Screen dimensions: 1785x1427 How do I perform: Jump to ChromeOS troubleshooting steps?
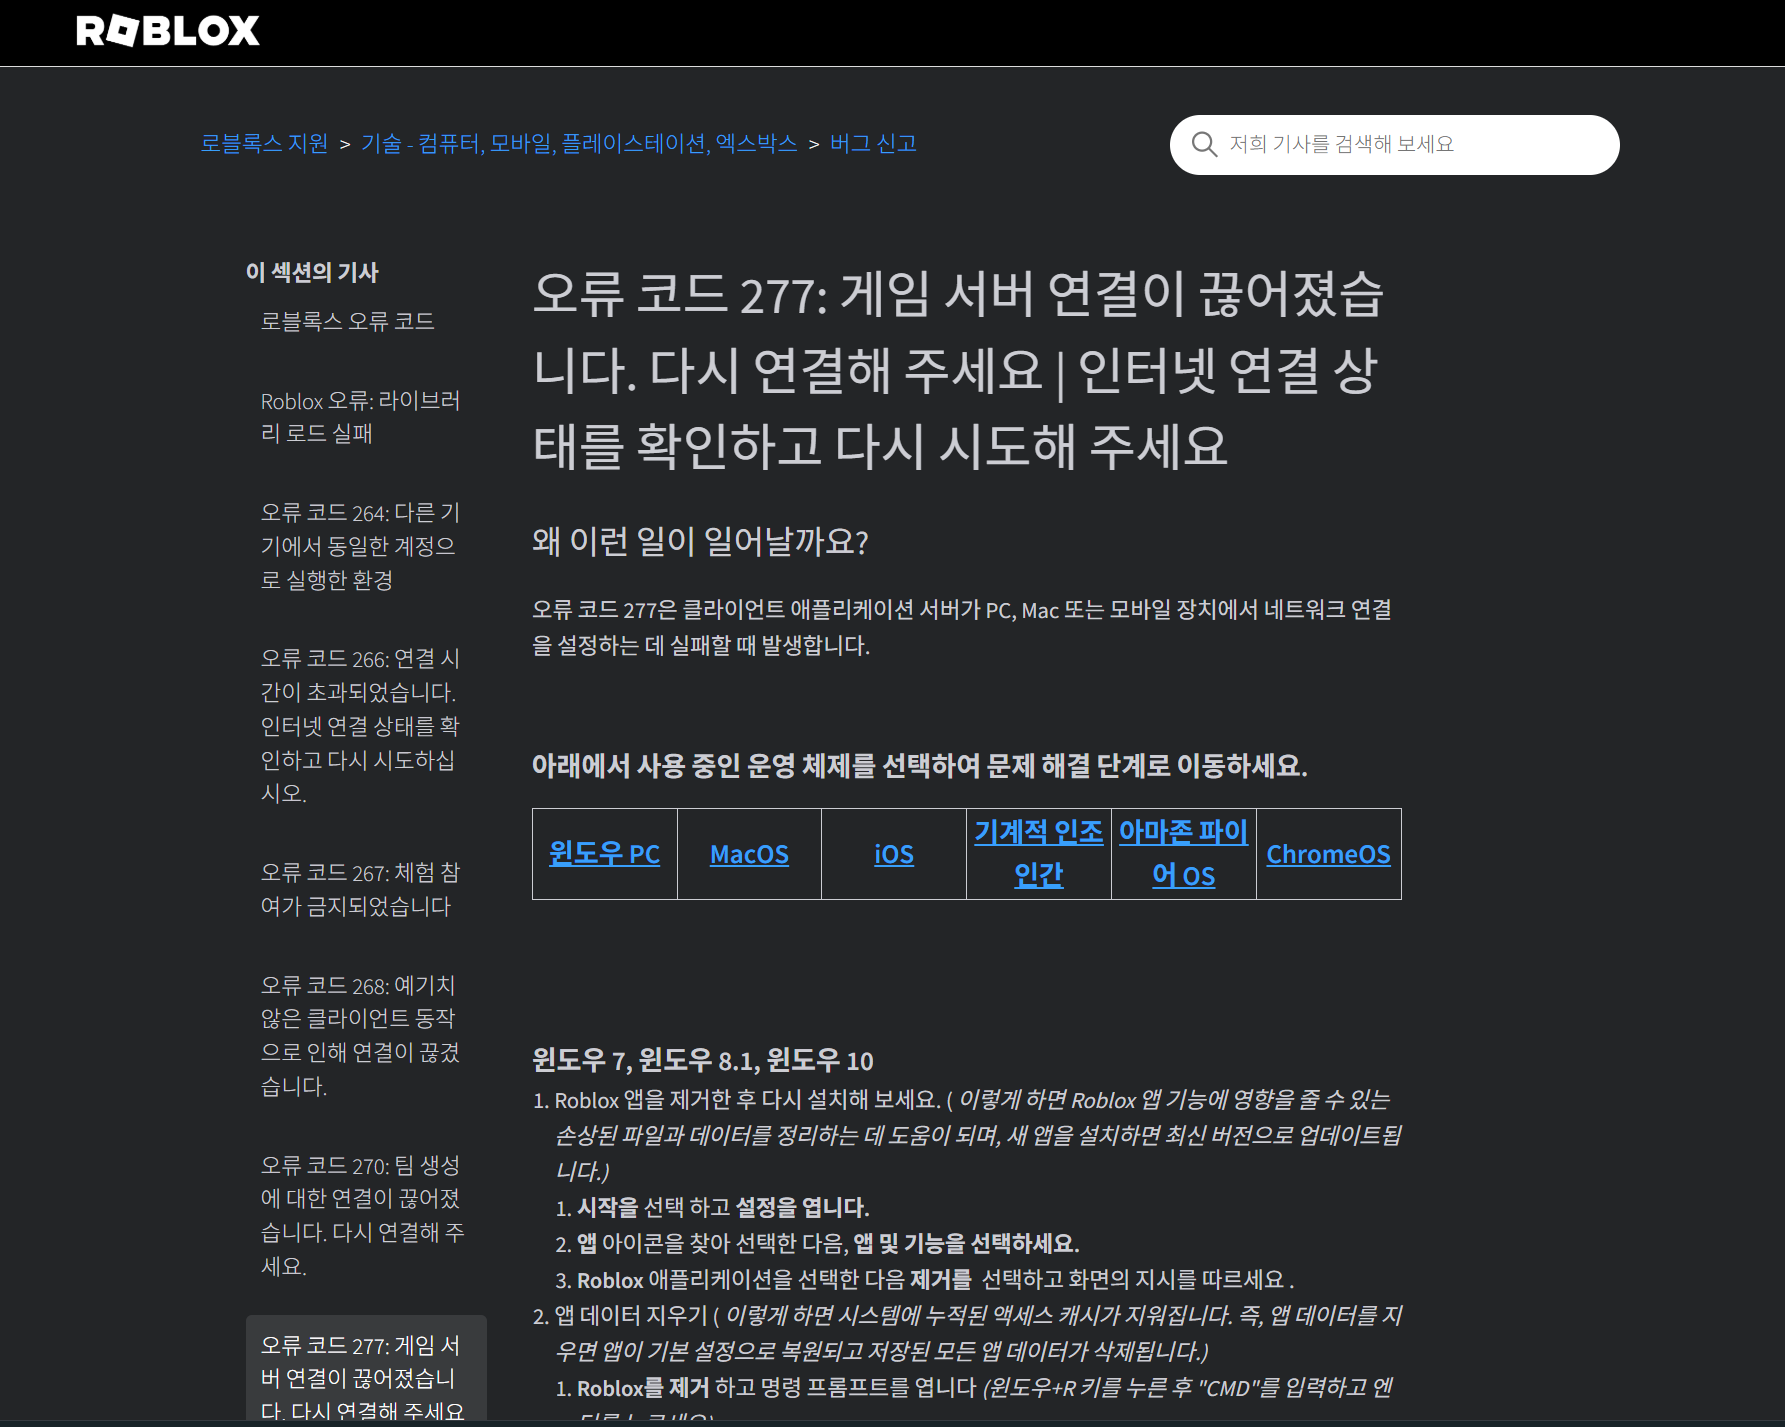click(1328, 854)
